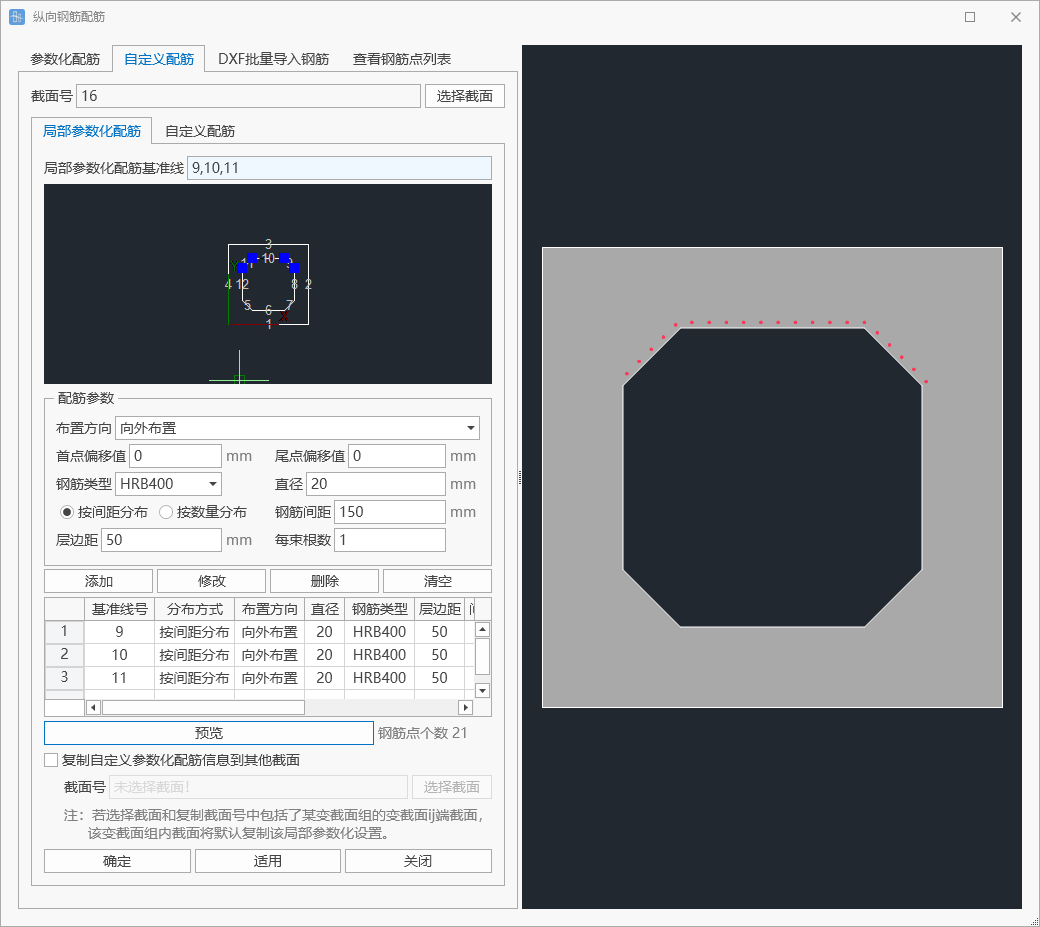This screenshot has height=927, width=1040.
Task: Select table row 1 header
Action: pyautogui.click(x=64, y=631)
